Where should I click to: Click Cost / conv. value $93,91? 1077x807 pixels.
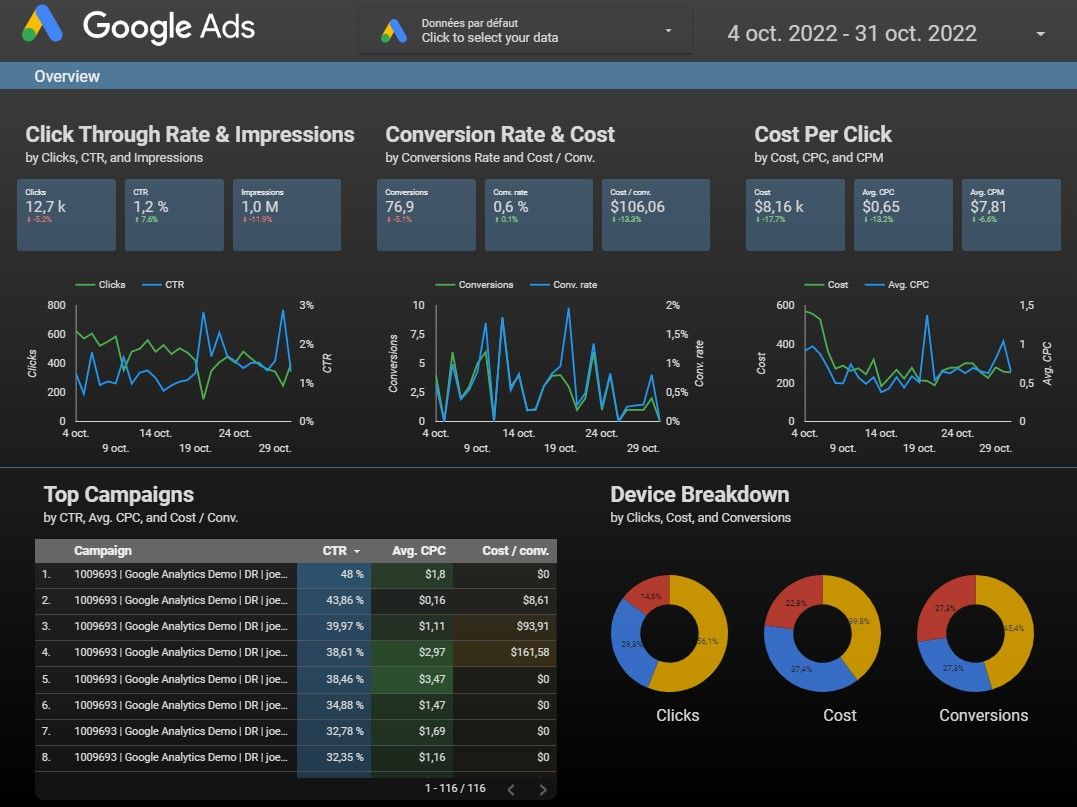click(x=533, y=626)
